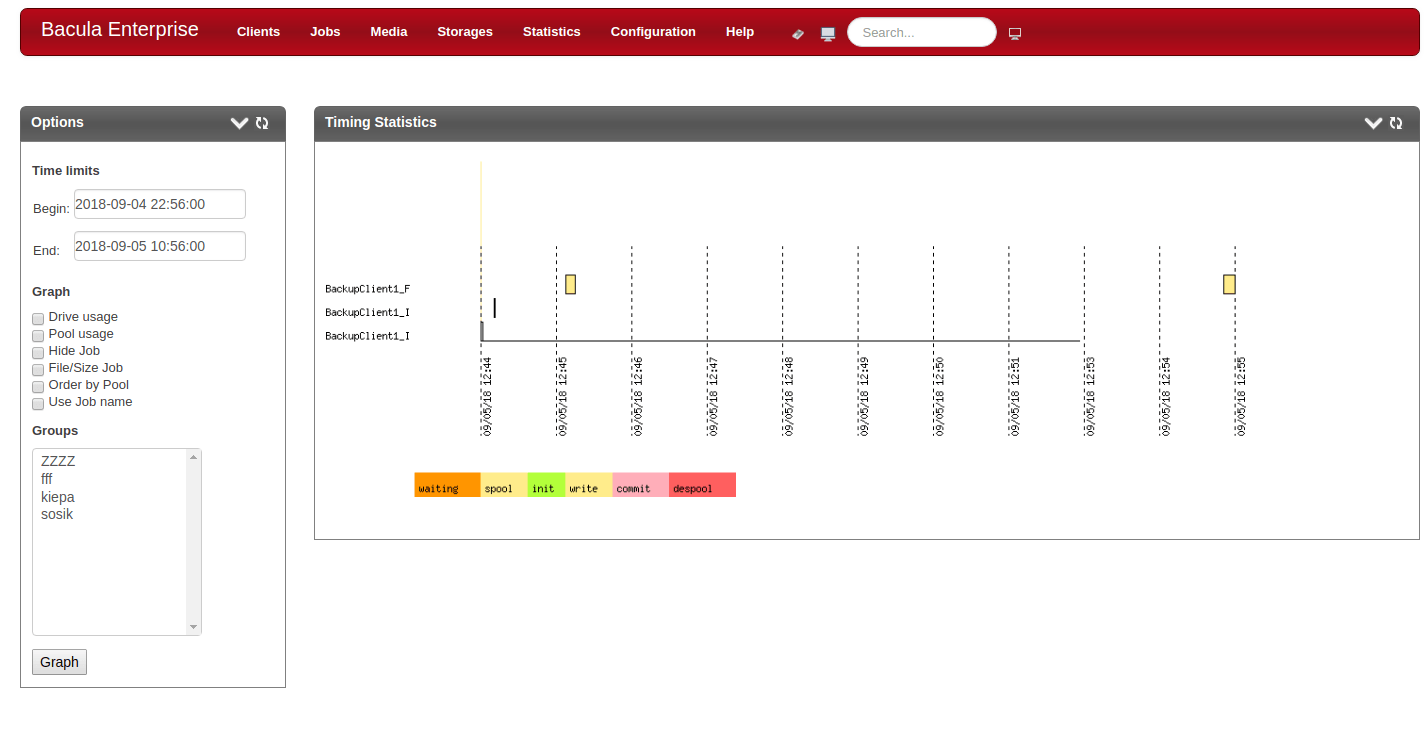1425x744 pixels.
Task: Open the Clients menu
Action: coord(258,32)
